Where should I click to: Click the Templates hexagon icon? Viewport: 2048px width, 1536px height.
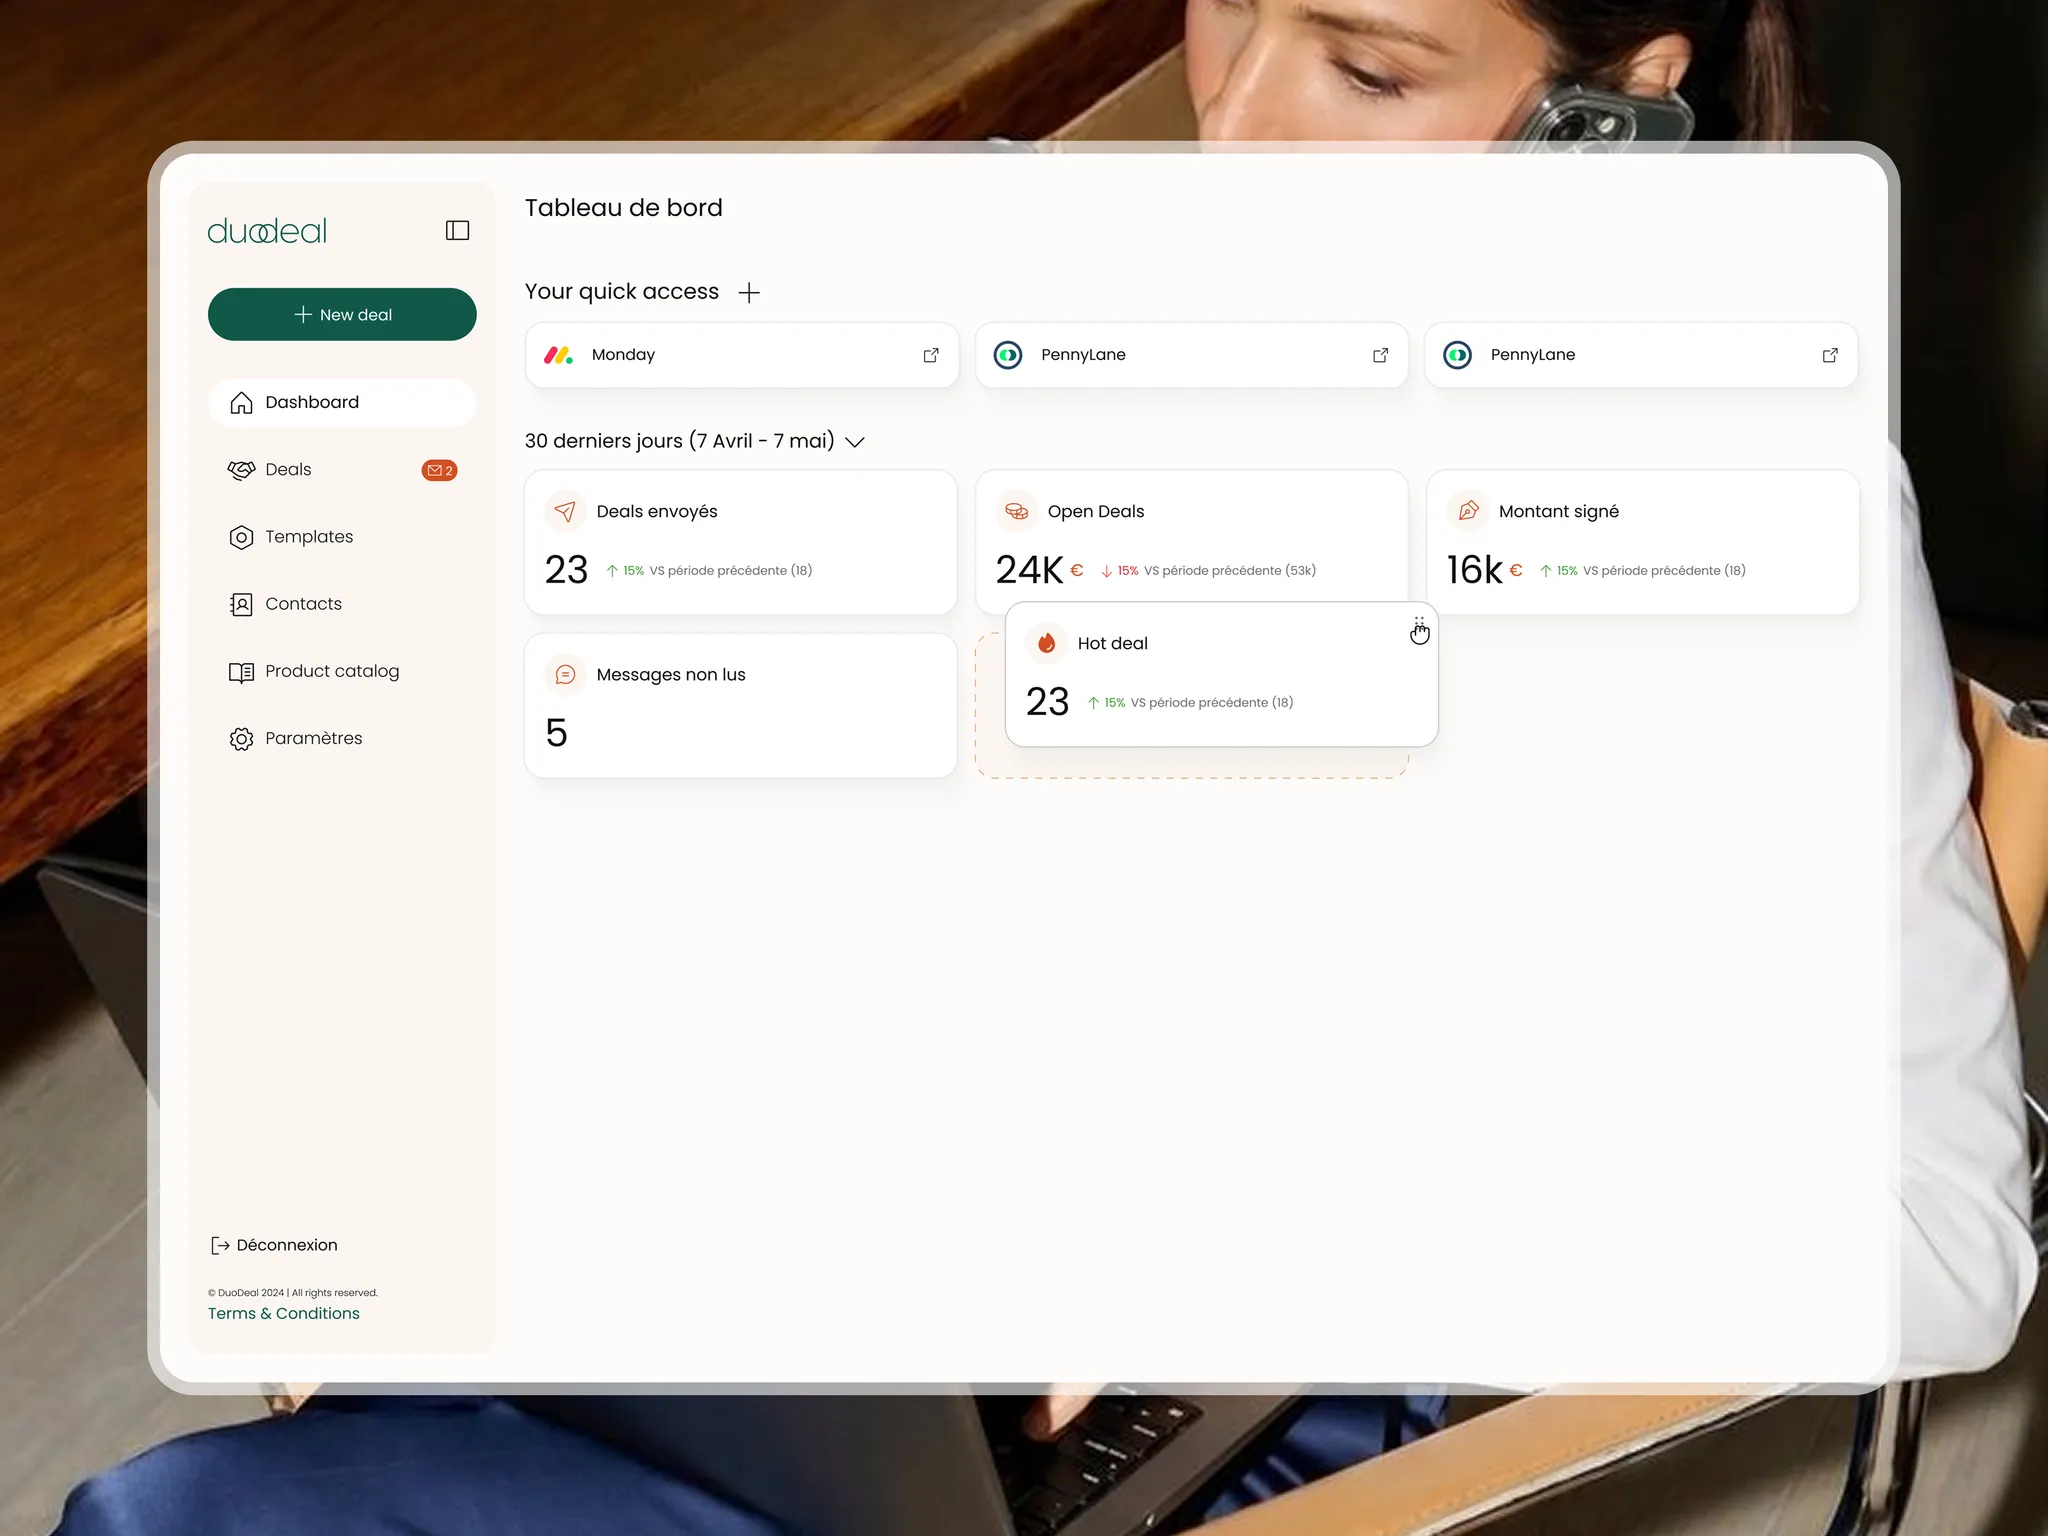[x=241, y=537]
